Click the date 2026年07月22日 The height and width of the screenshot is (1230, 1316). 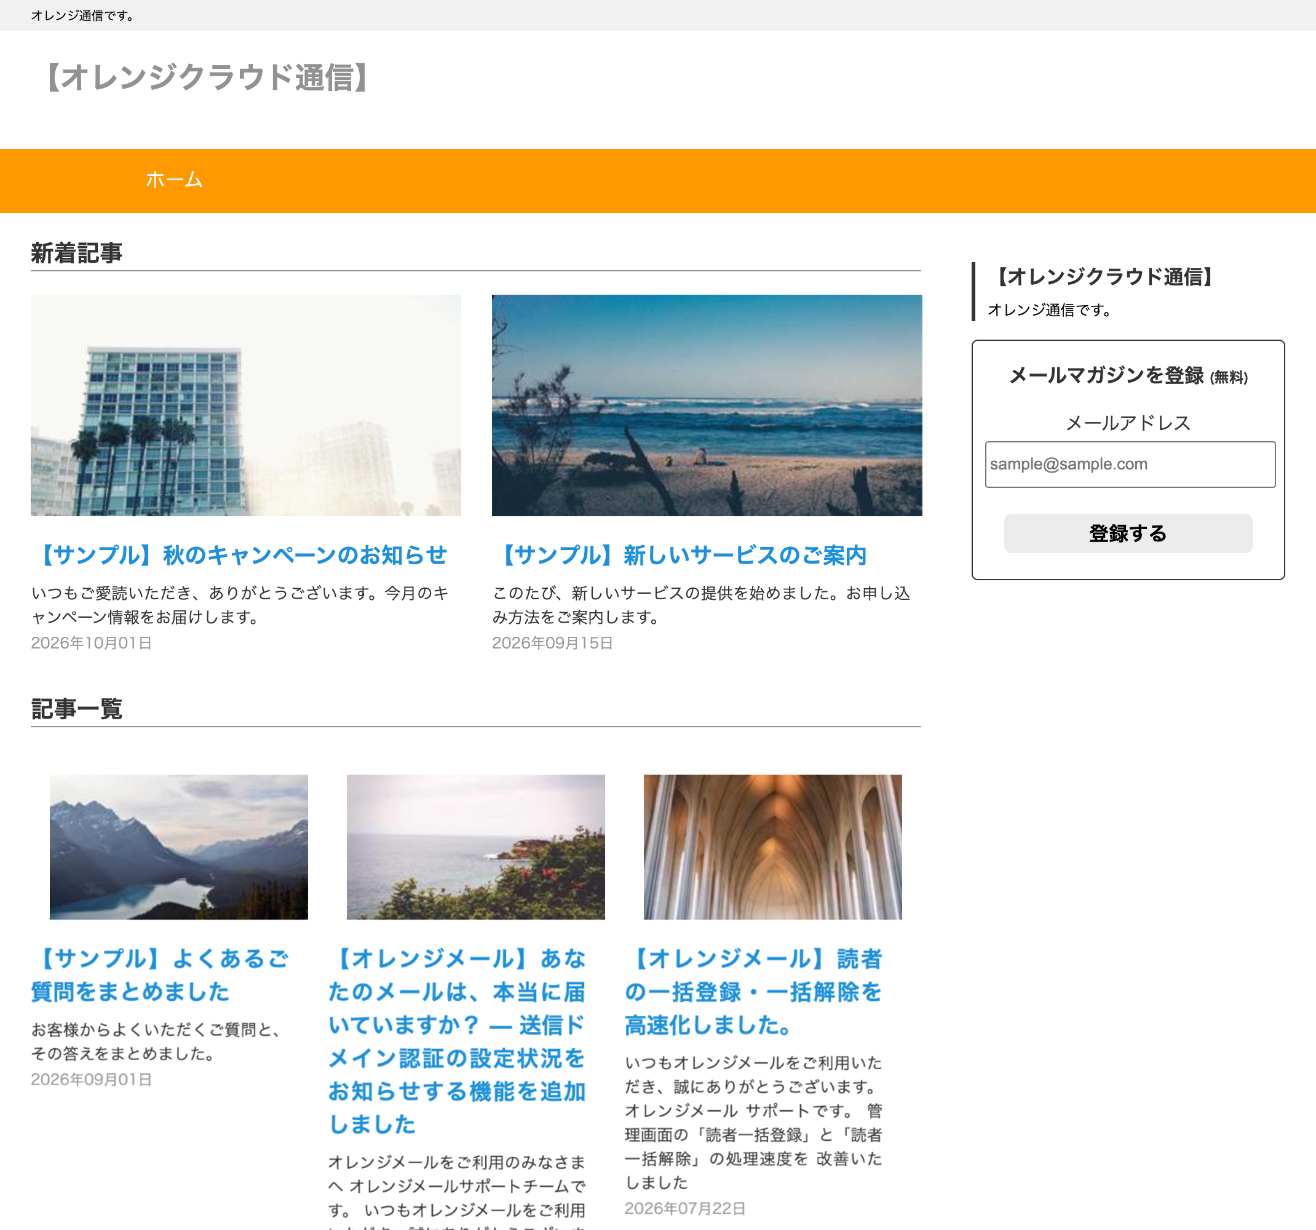(685, 1209)
